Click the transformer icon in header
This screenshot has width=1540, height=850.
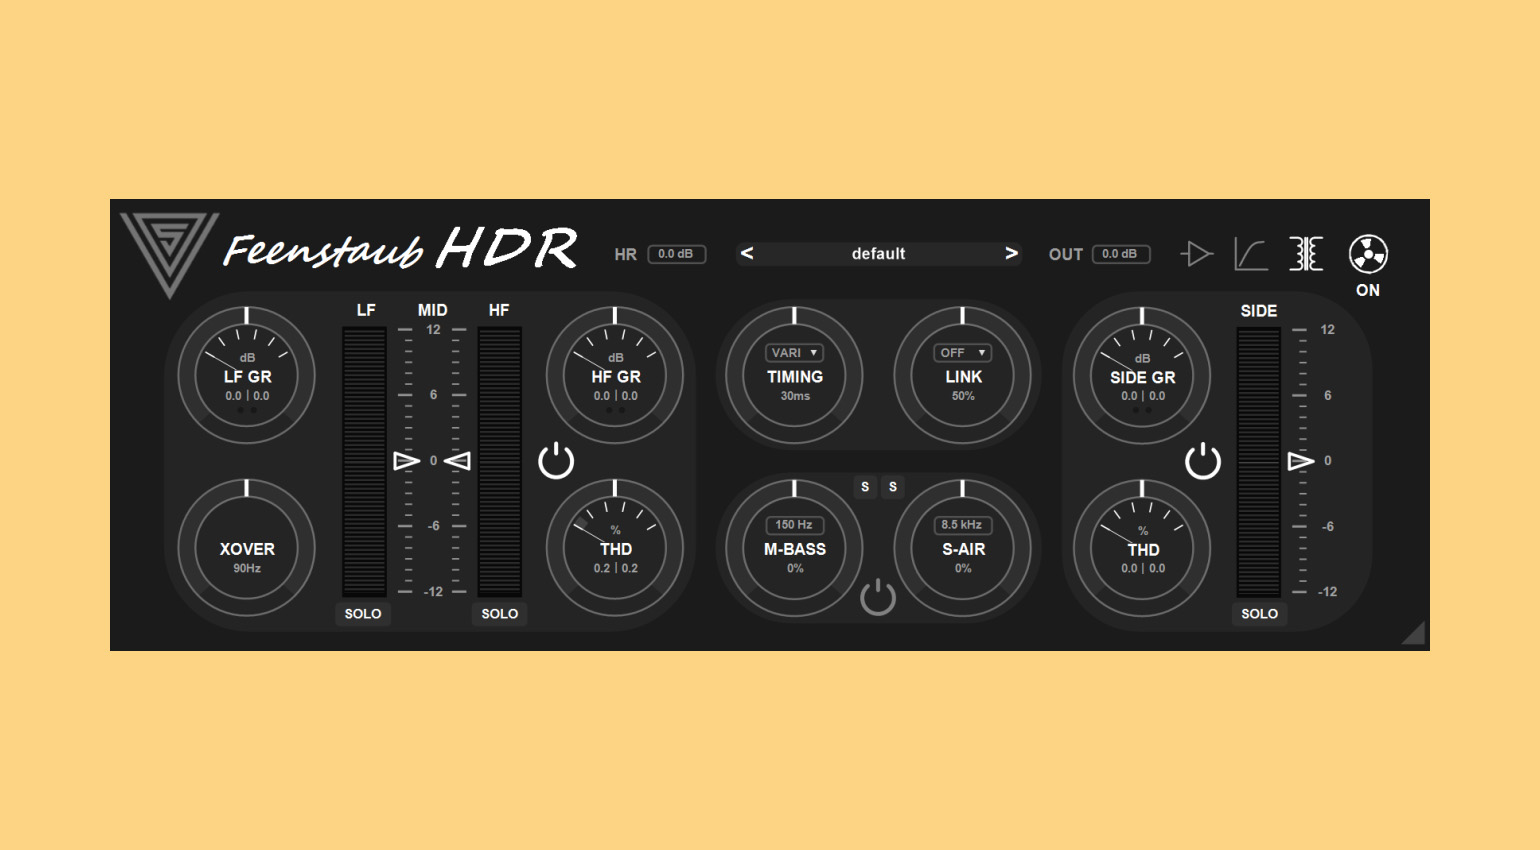(1306, 254)
